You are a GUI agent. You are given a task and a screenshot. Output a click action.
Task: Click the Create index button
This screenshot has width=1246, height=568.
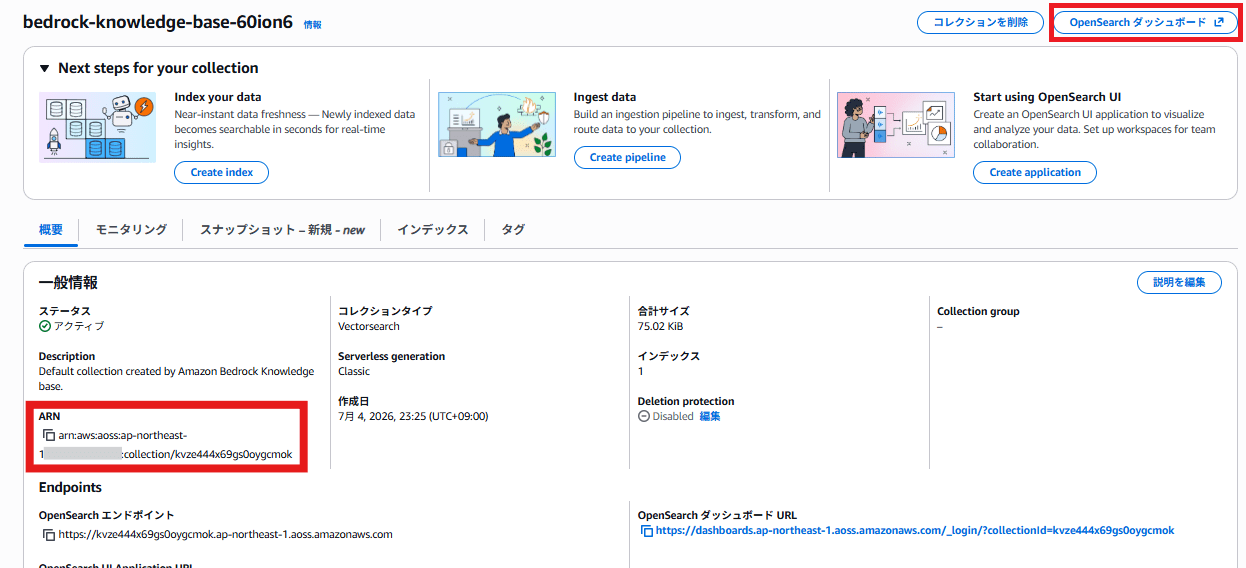point(222,172)
